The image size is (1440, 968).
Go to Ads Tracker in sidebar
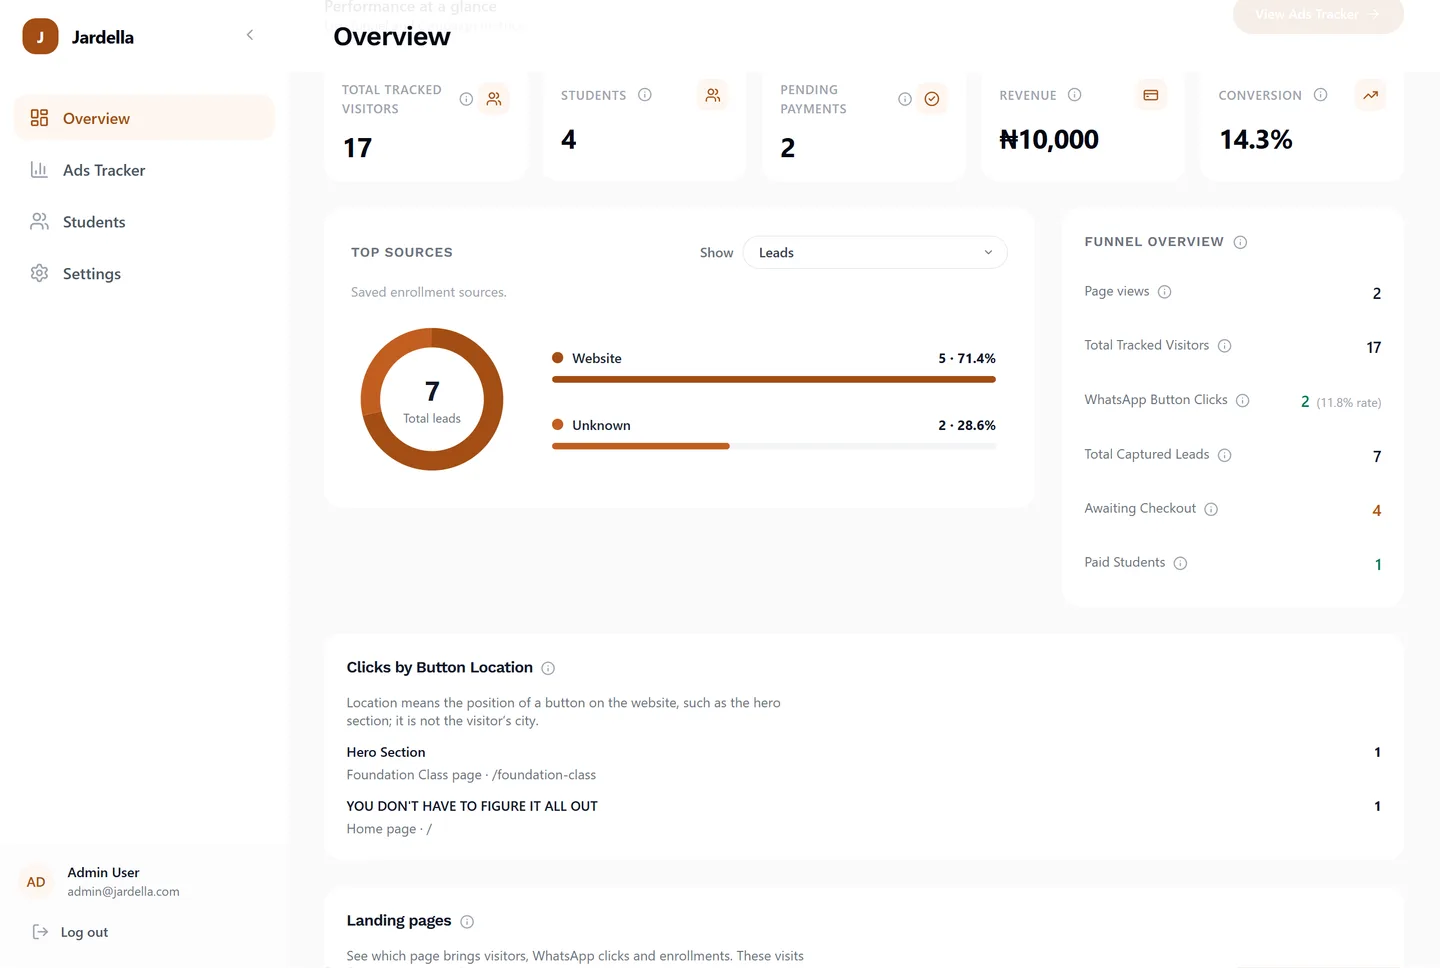coord(144,170)
